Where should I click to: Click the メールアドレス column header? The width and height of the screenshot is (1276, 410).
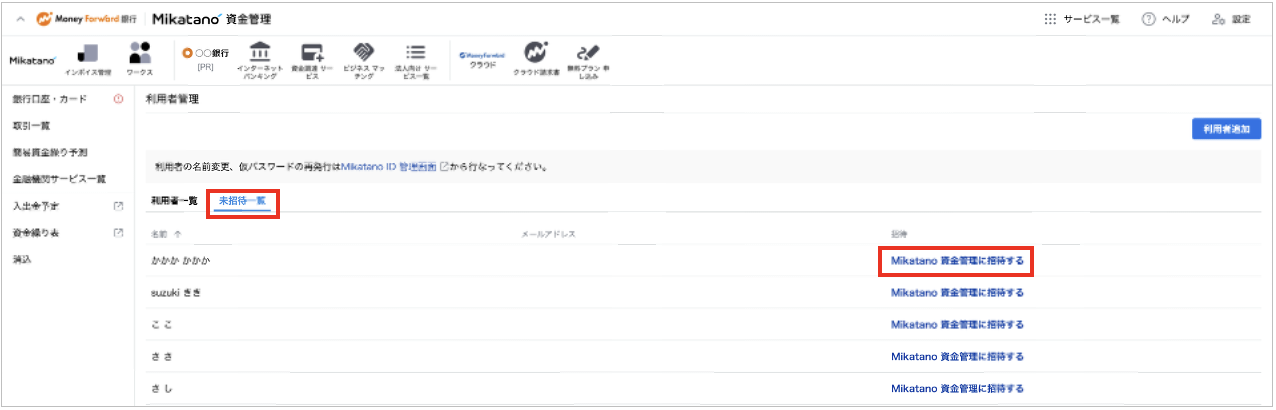tap(549, 234)
